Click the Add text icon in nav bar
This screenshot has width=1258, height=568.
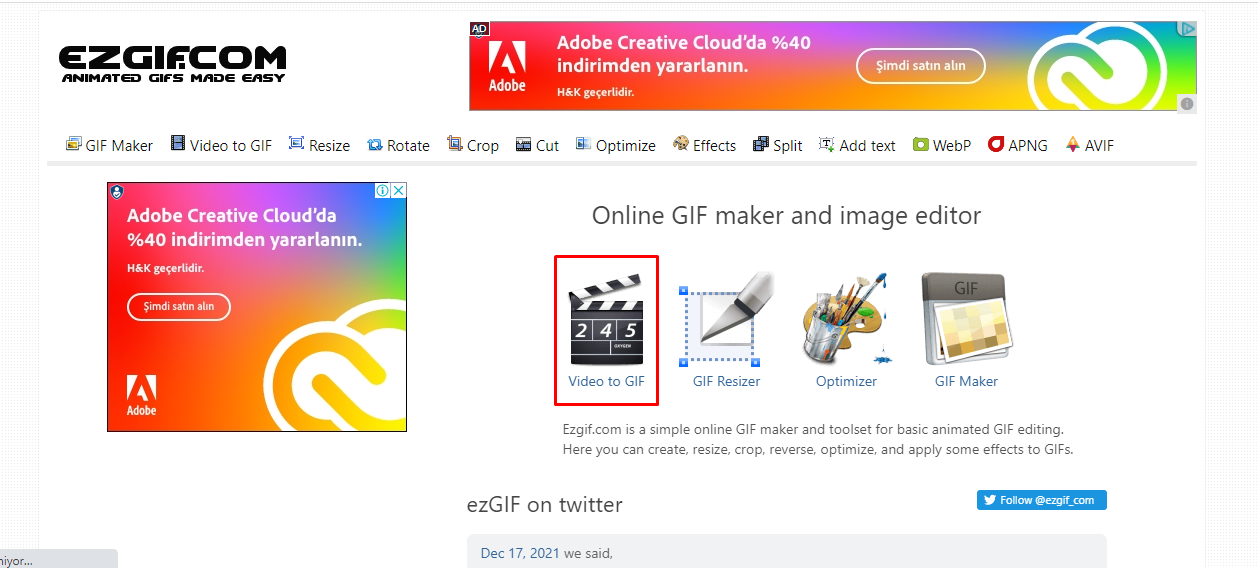click(x=827, y=144)
